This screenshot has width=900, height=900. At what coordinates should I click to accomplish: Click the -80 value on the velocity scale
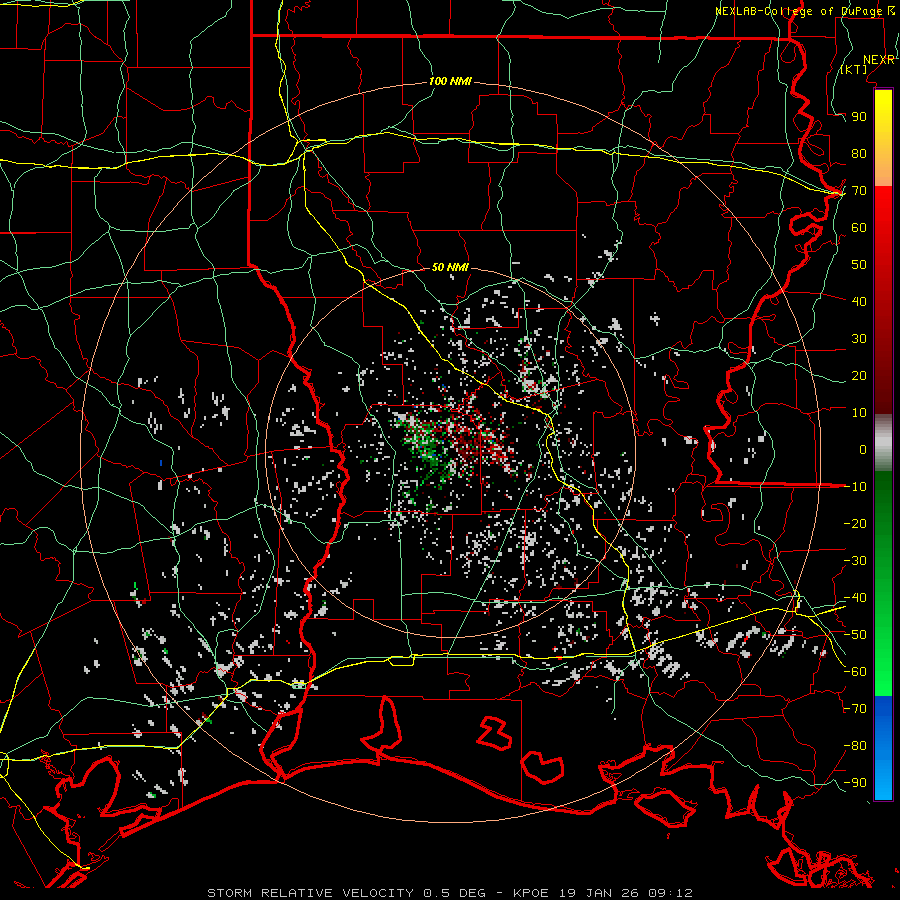(855, 746)
